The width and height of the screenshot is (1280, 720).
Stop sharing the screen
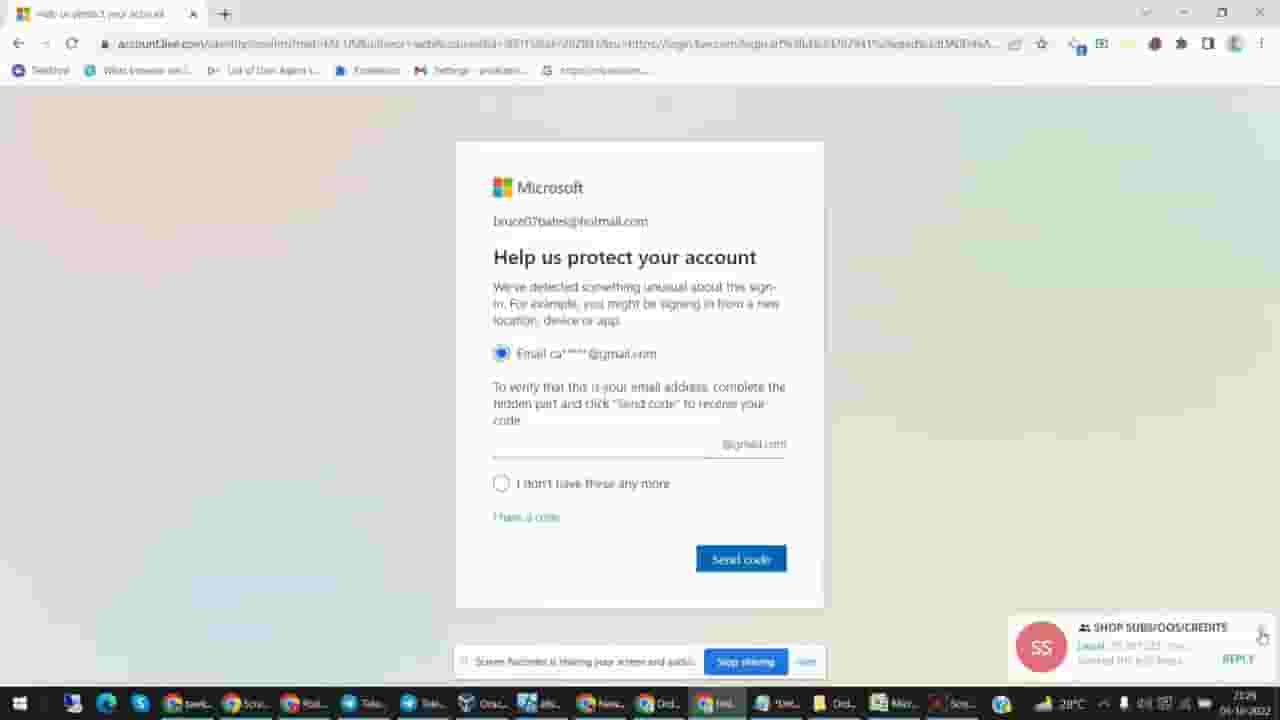pos(745,662)
